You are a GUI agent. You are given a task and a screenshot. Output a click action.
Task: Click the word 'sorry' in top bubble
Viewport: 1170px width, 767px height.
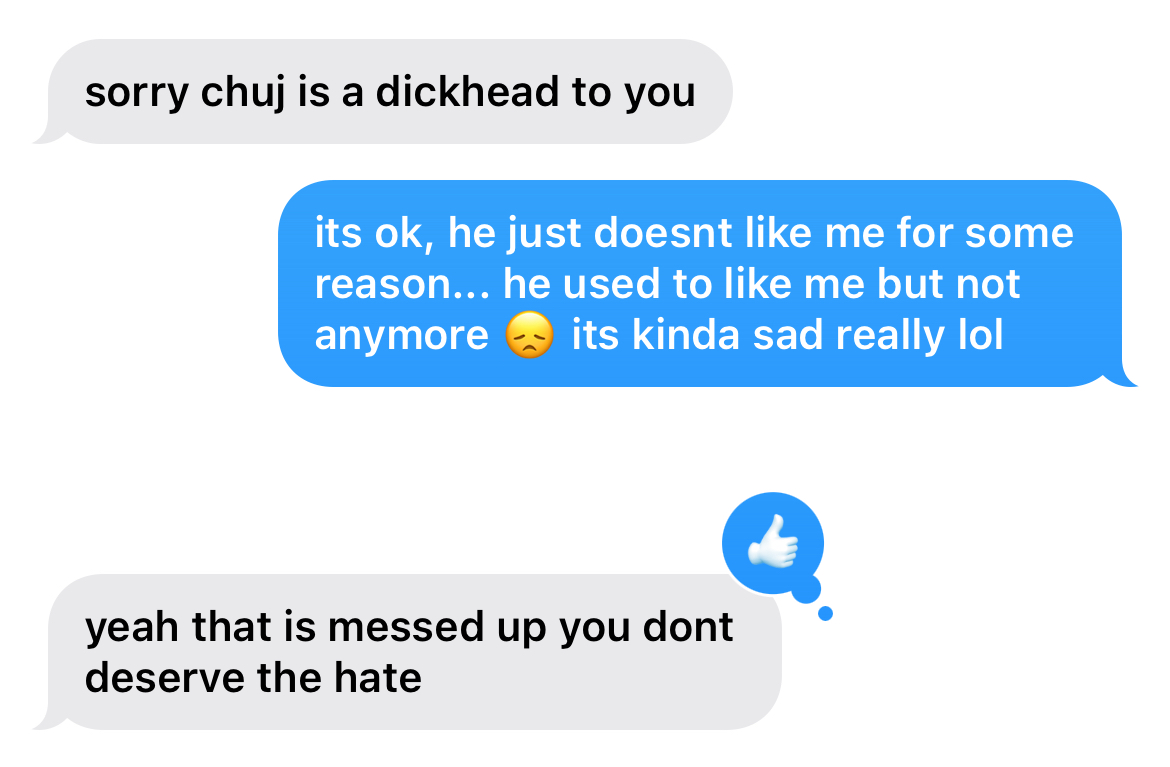click(137, 94)
